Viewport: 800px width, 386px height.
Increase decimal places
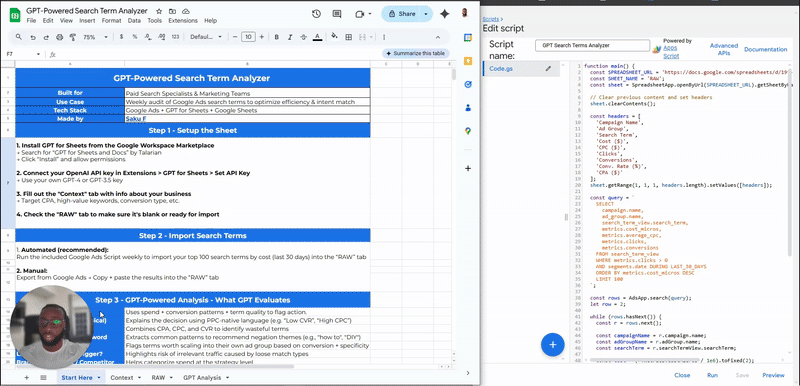(161, 37)
